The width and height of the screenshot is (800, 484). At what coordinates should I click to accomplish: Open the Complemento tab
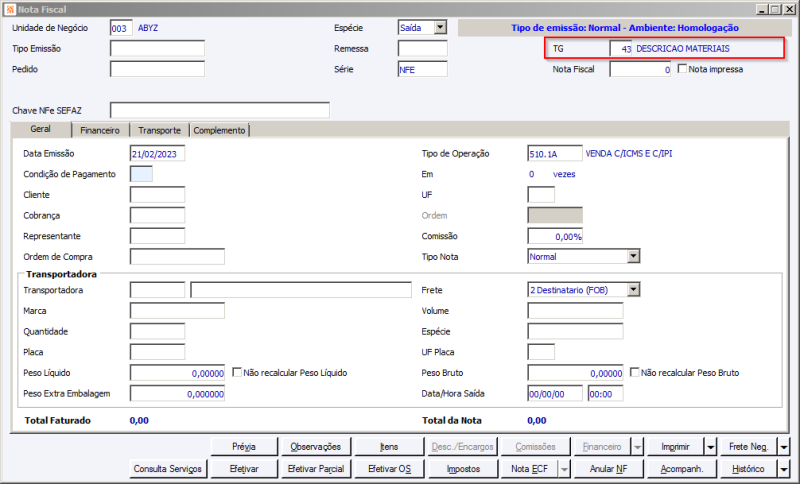219,131
